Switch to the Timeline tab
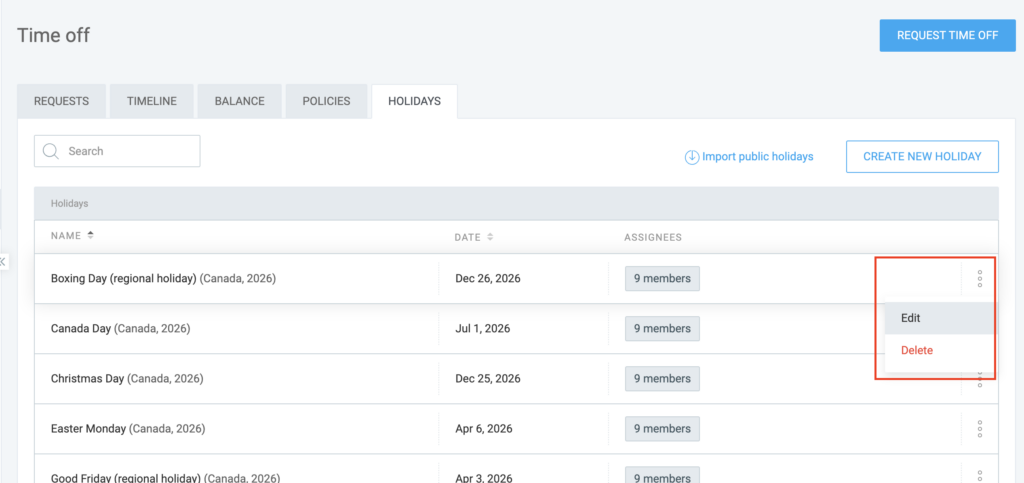Viewport: 1024px width, 483px height. click(x=152, y=101)
